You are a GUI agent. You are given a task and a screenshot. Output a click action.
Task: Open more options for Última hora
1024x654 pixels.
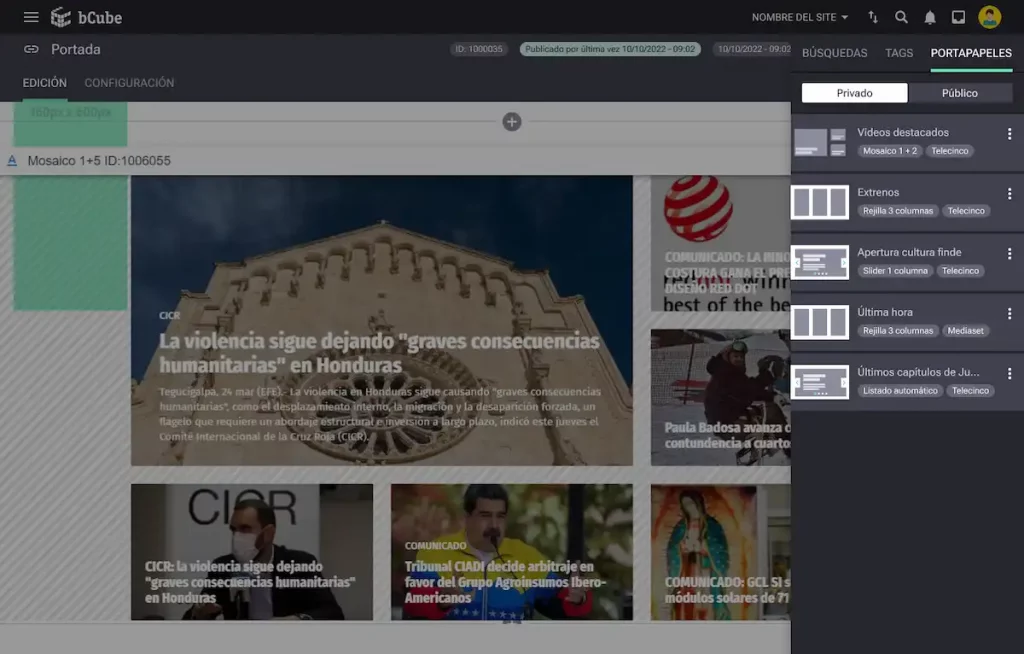point(1009,314)
